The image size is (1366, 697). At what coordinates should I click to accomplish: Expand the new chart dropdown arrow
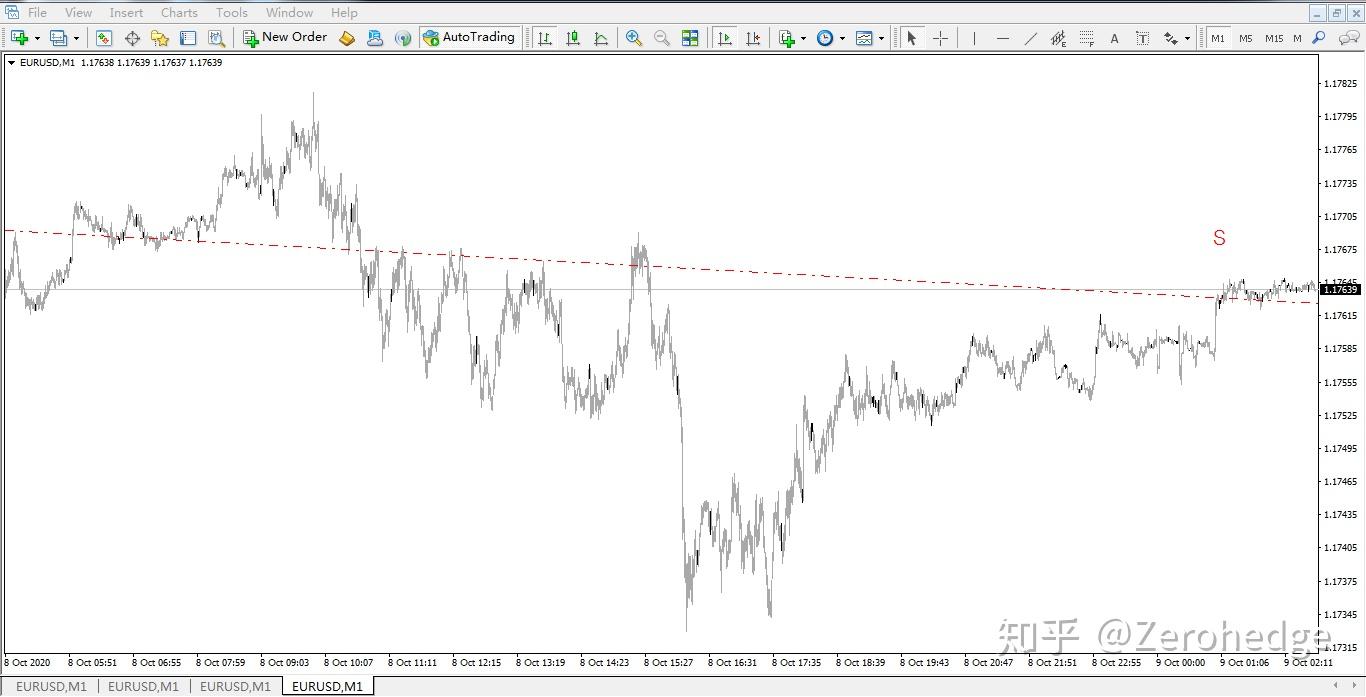coord(37,39)
